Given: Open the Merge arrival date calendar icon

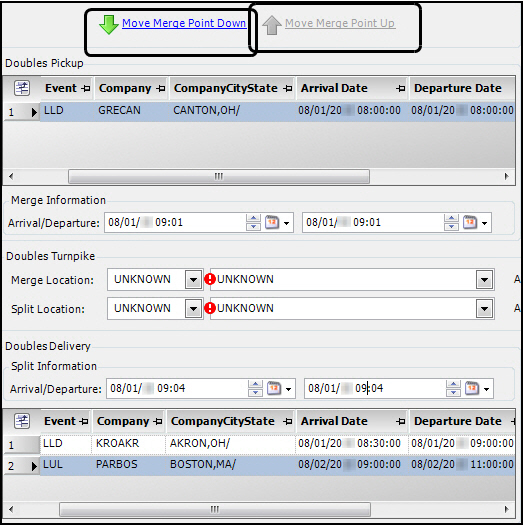Looking at the screenshot, I should coord(272,222).
